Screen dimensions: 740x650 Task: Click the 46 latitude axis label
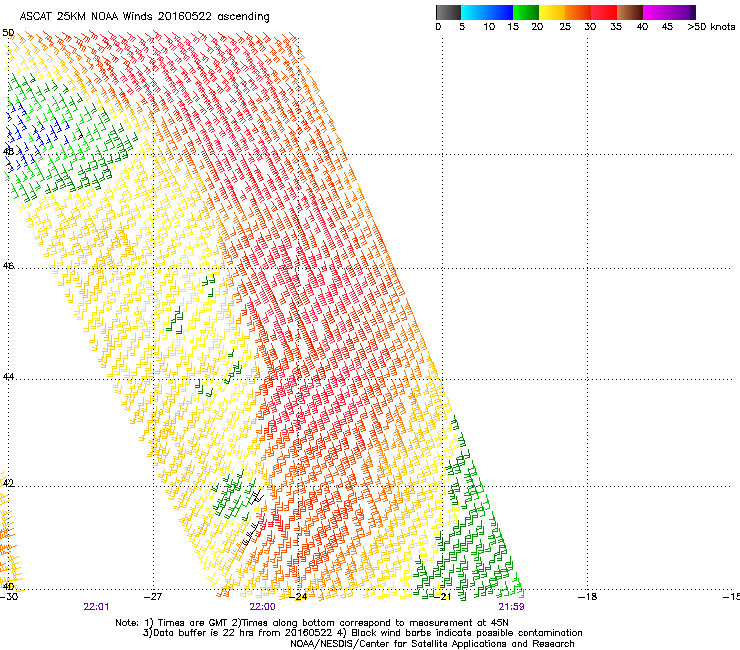[x=8, y=266]
